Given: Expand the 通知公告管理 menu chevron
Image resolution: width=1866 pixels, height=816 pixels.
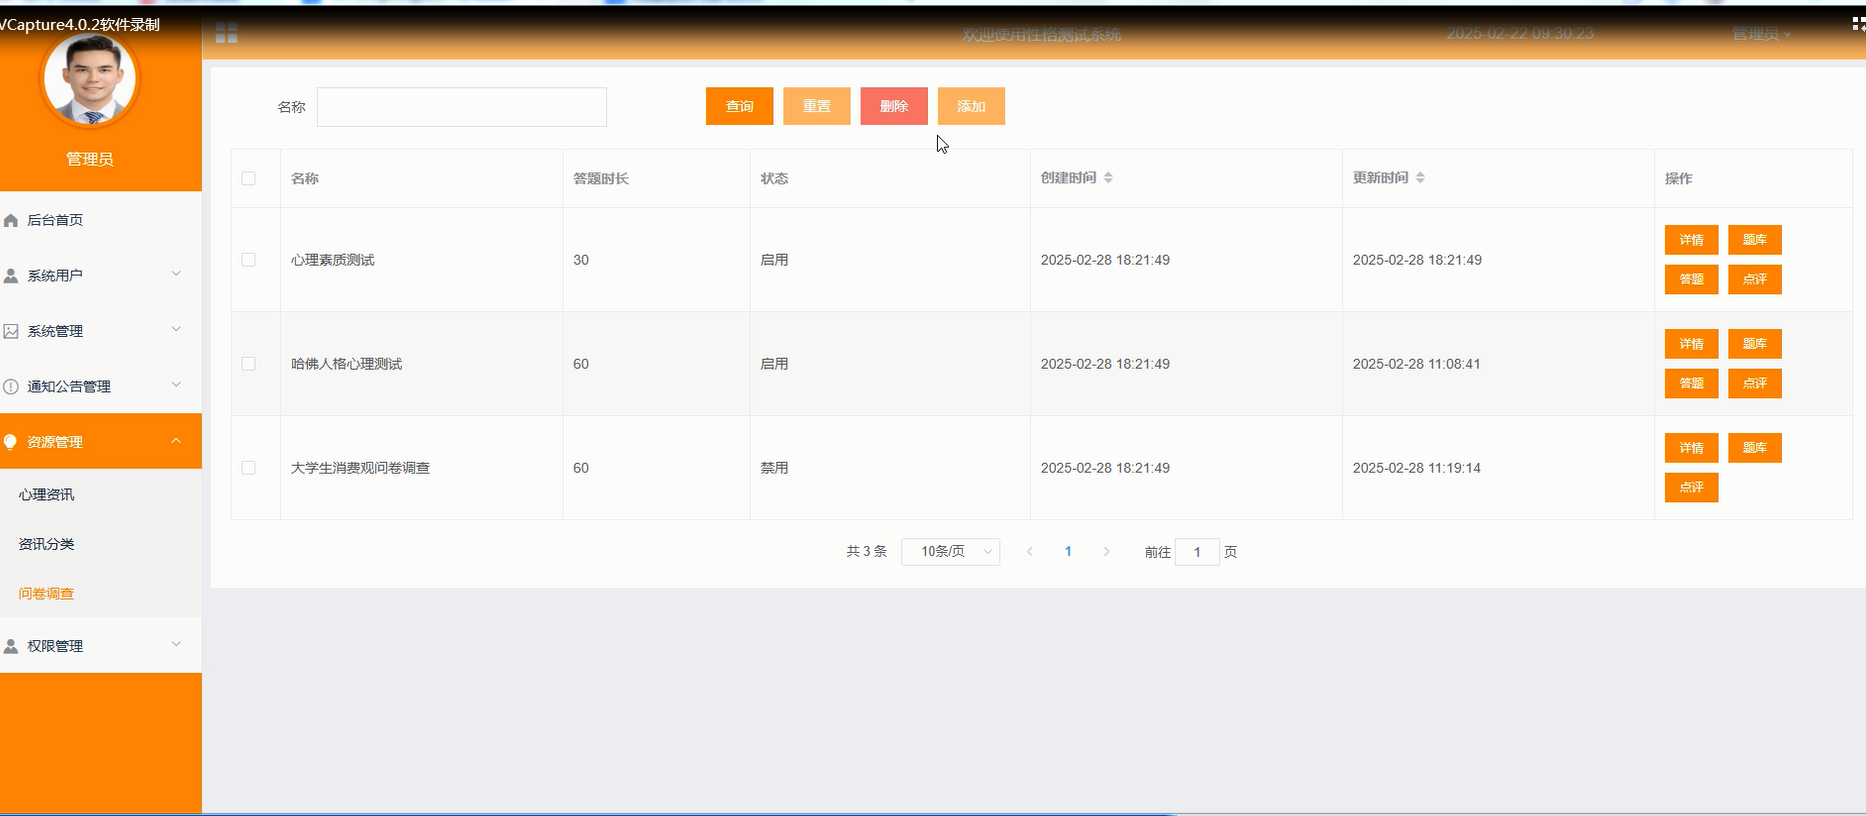Looking at the screenshot, I should tap(176, 385).
